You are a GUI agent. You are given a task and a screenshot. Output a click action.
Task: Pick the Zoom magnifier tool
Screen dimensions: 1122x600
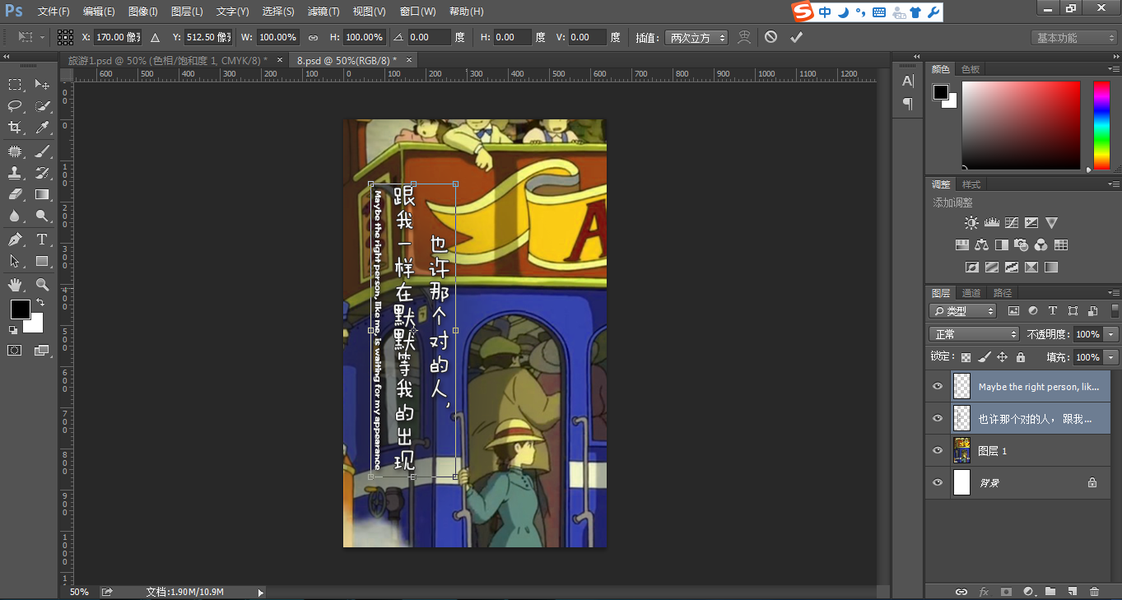(x=43, y=284)
